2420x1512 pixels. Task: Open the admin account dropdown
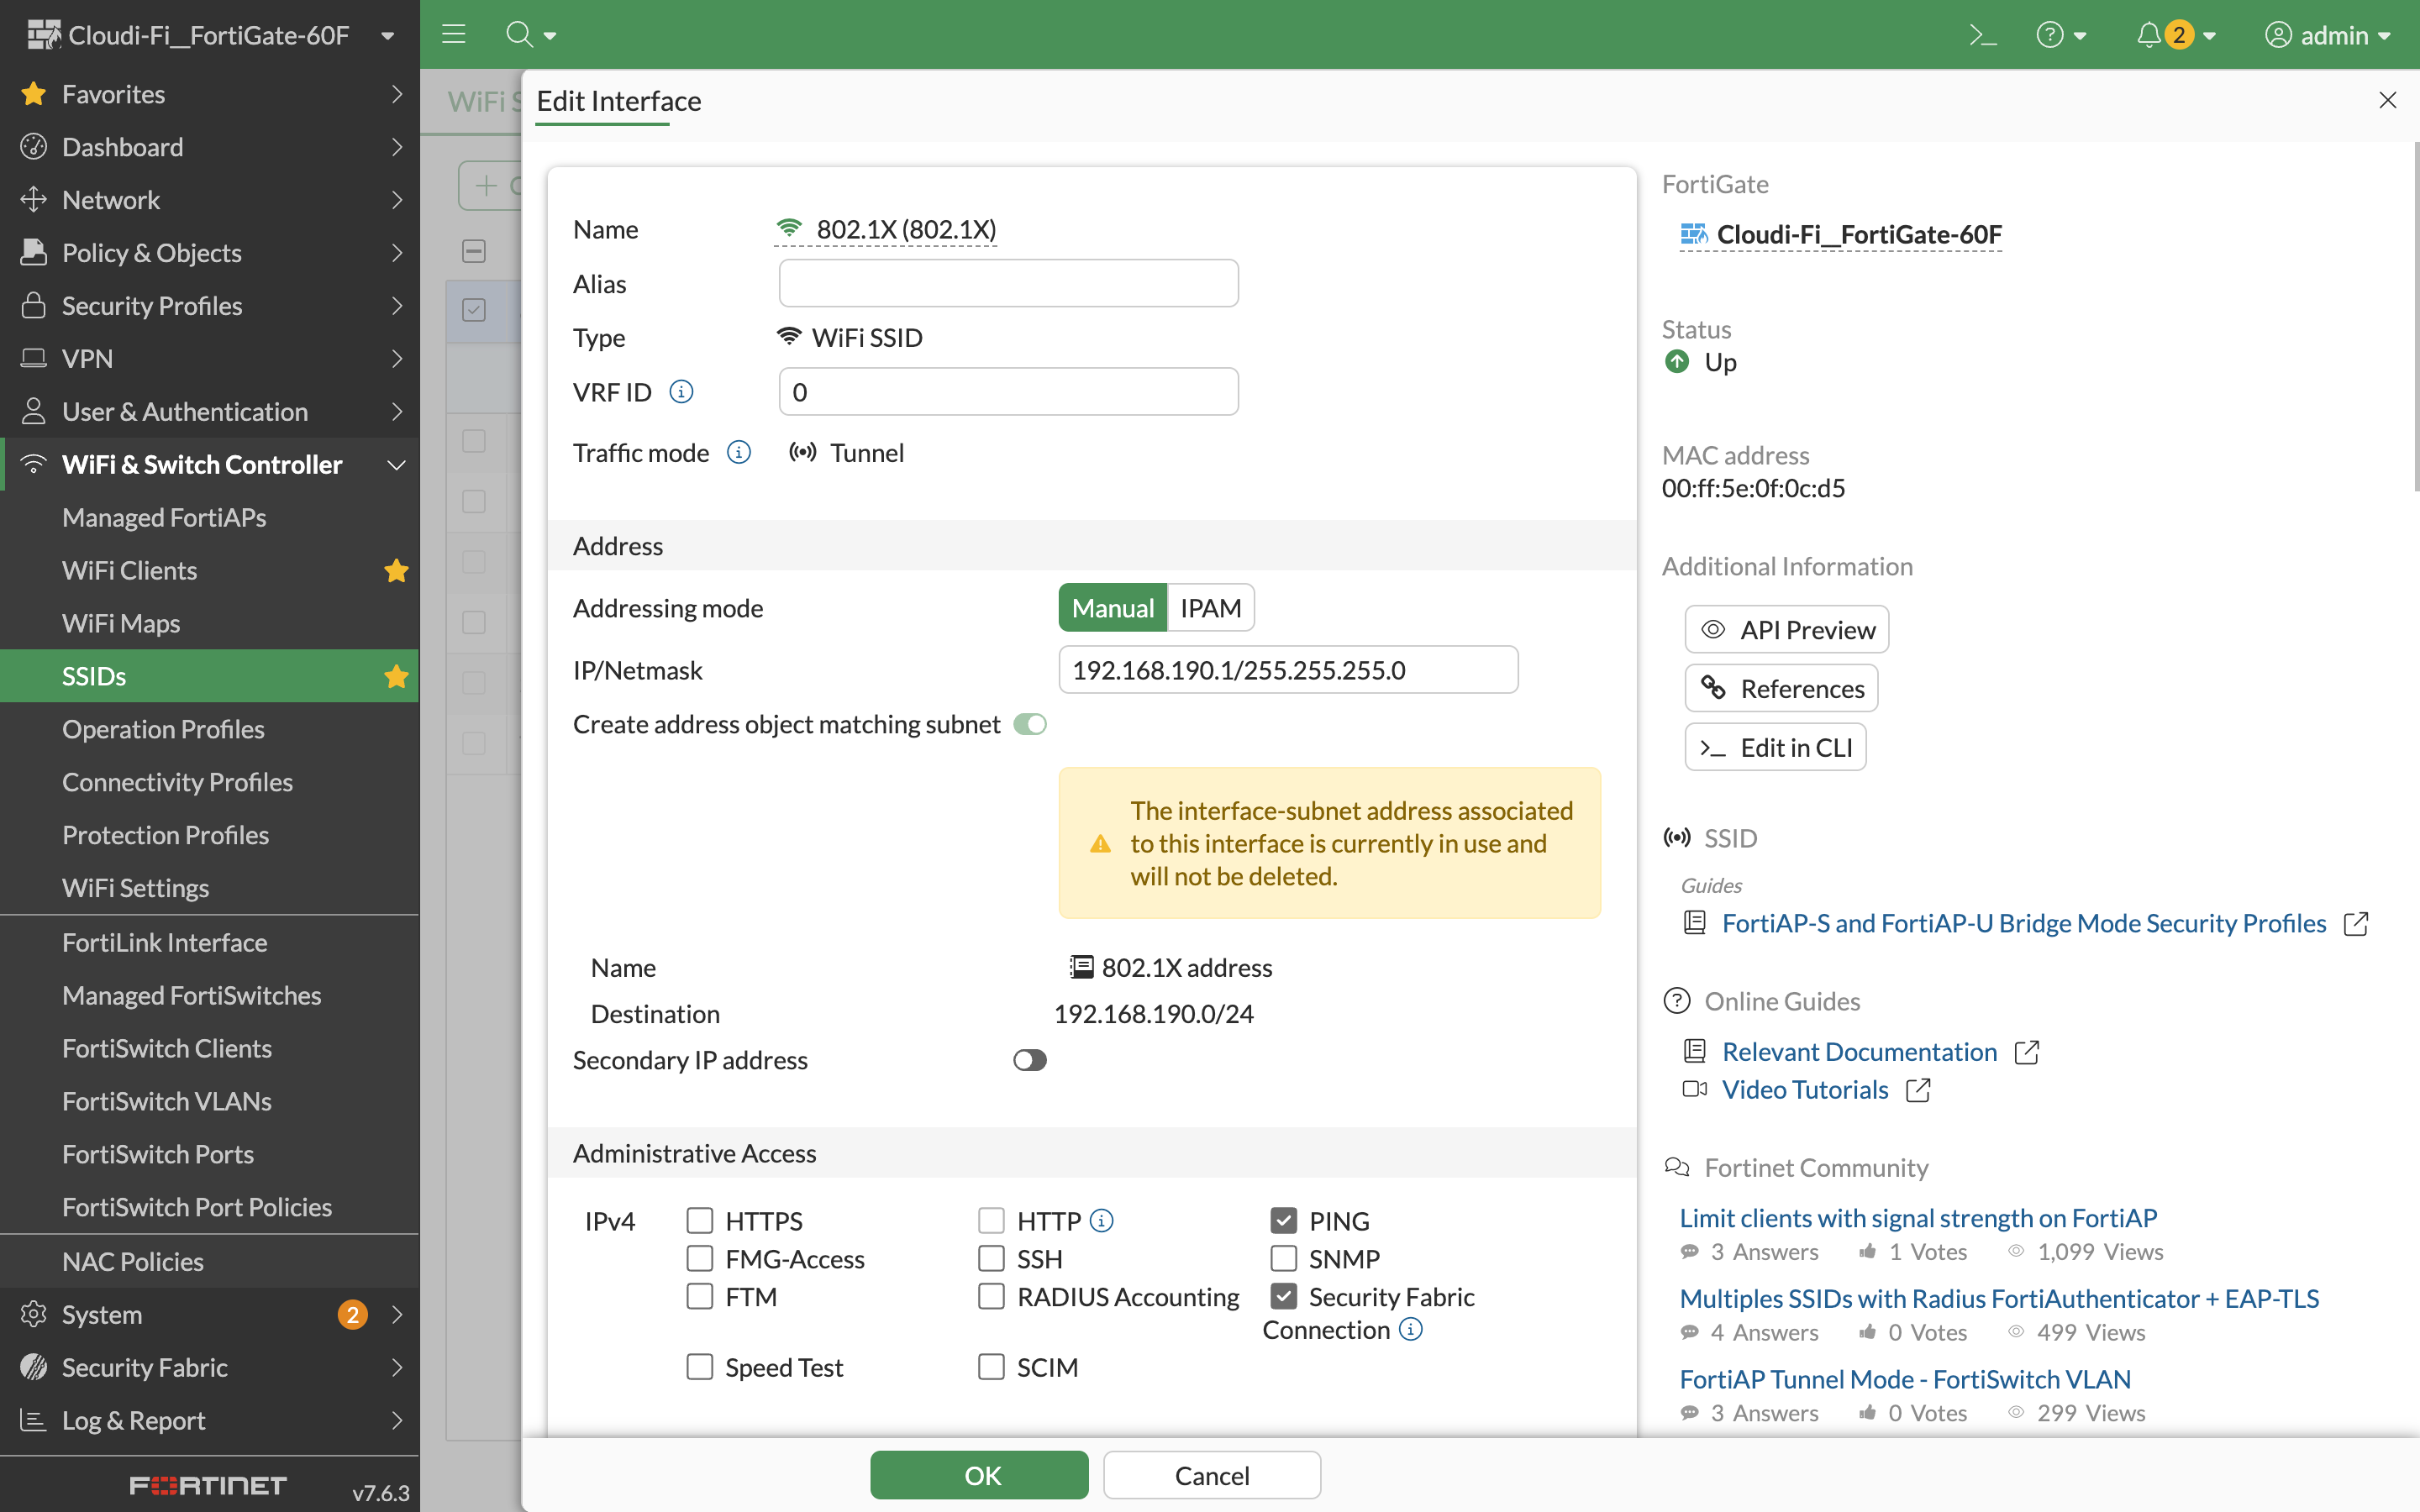click(x=2330, y=34)
